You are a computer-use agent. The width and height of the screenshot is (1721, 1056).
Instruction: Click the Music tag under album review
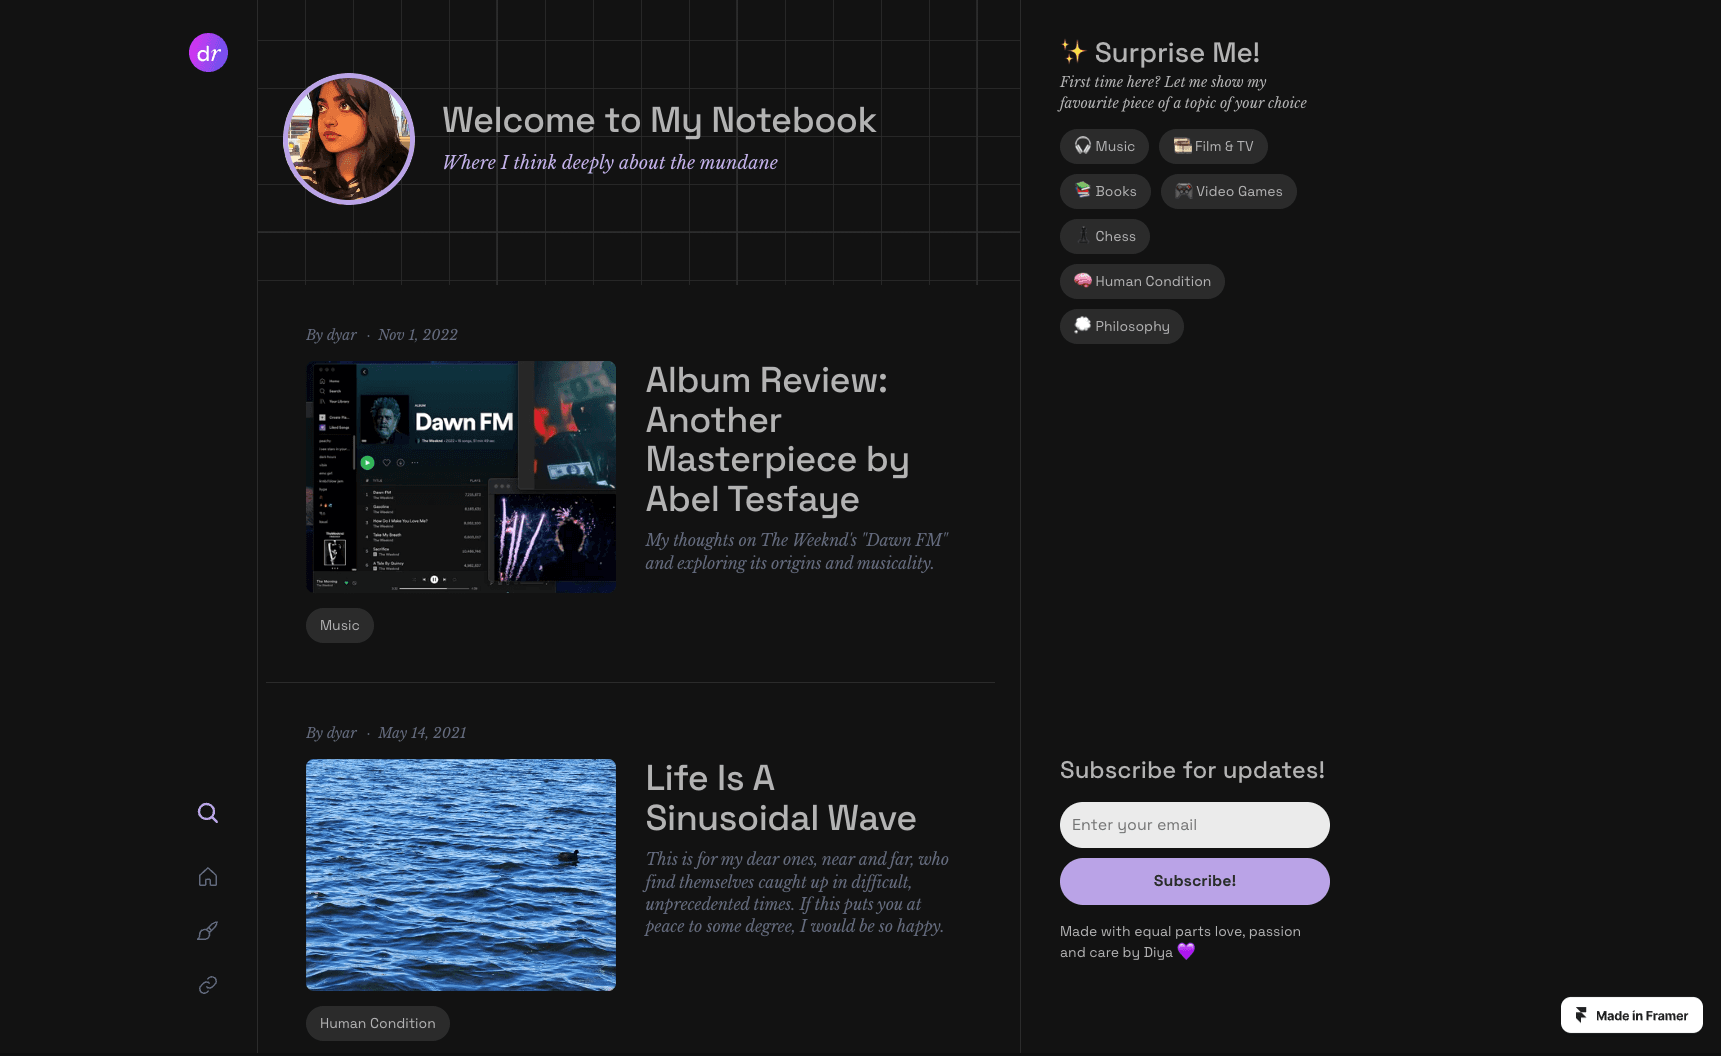tap(340, 625)
